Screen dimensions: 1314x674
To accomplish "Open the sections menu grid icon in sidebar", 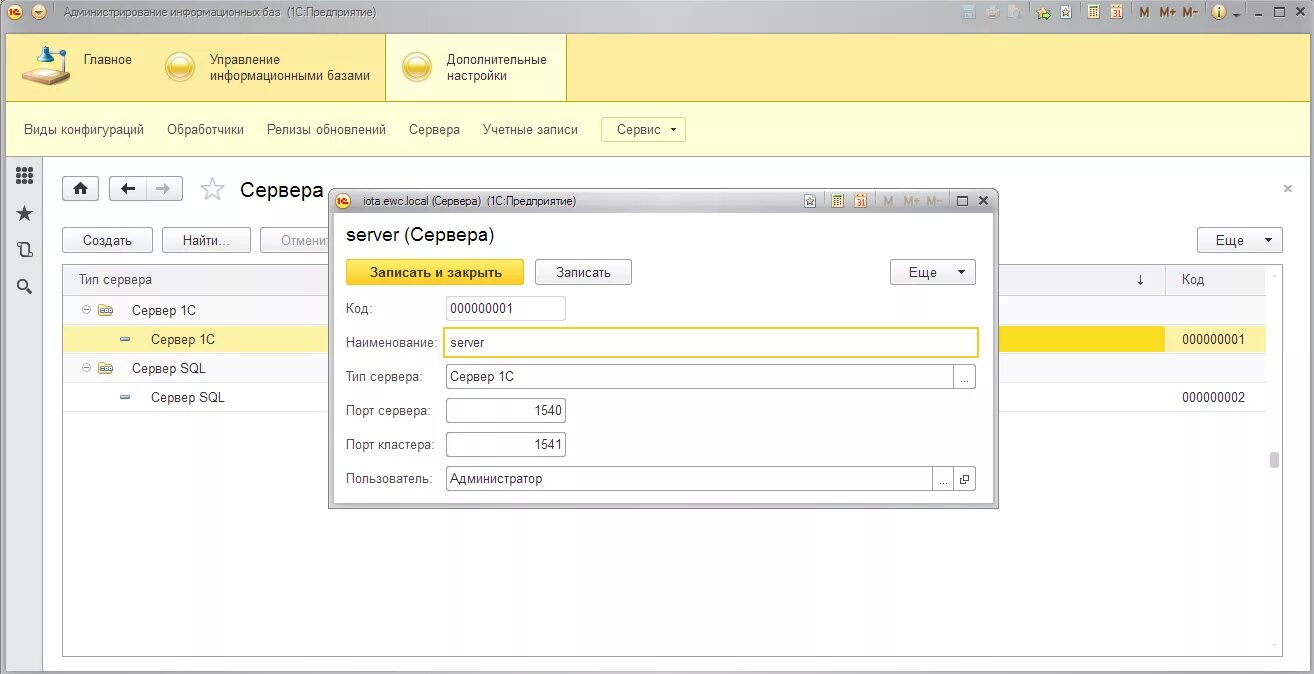I will 24,176.
